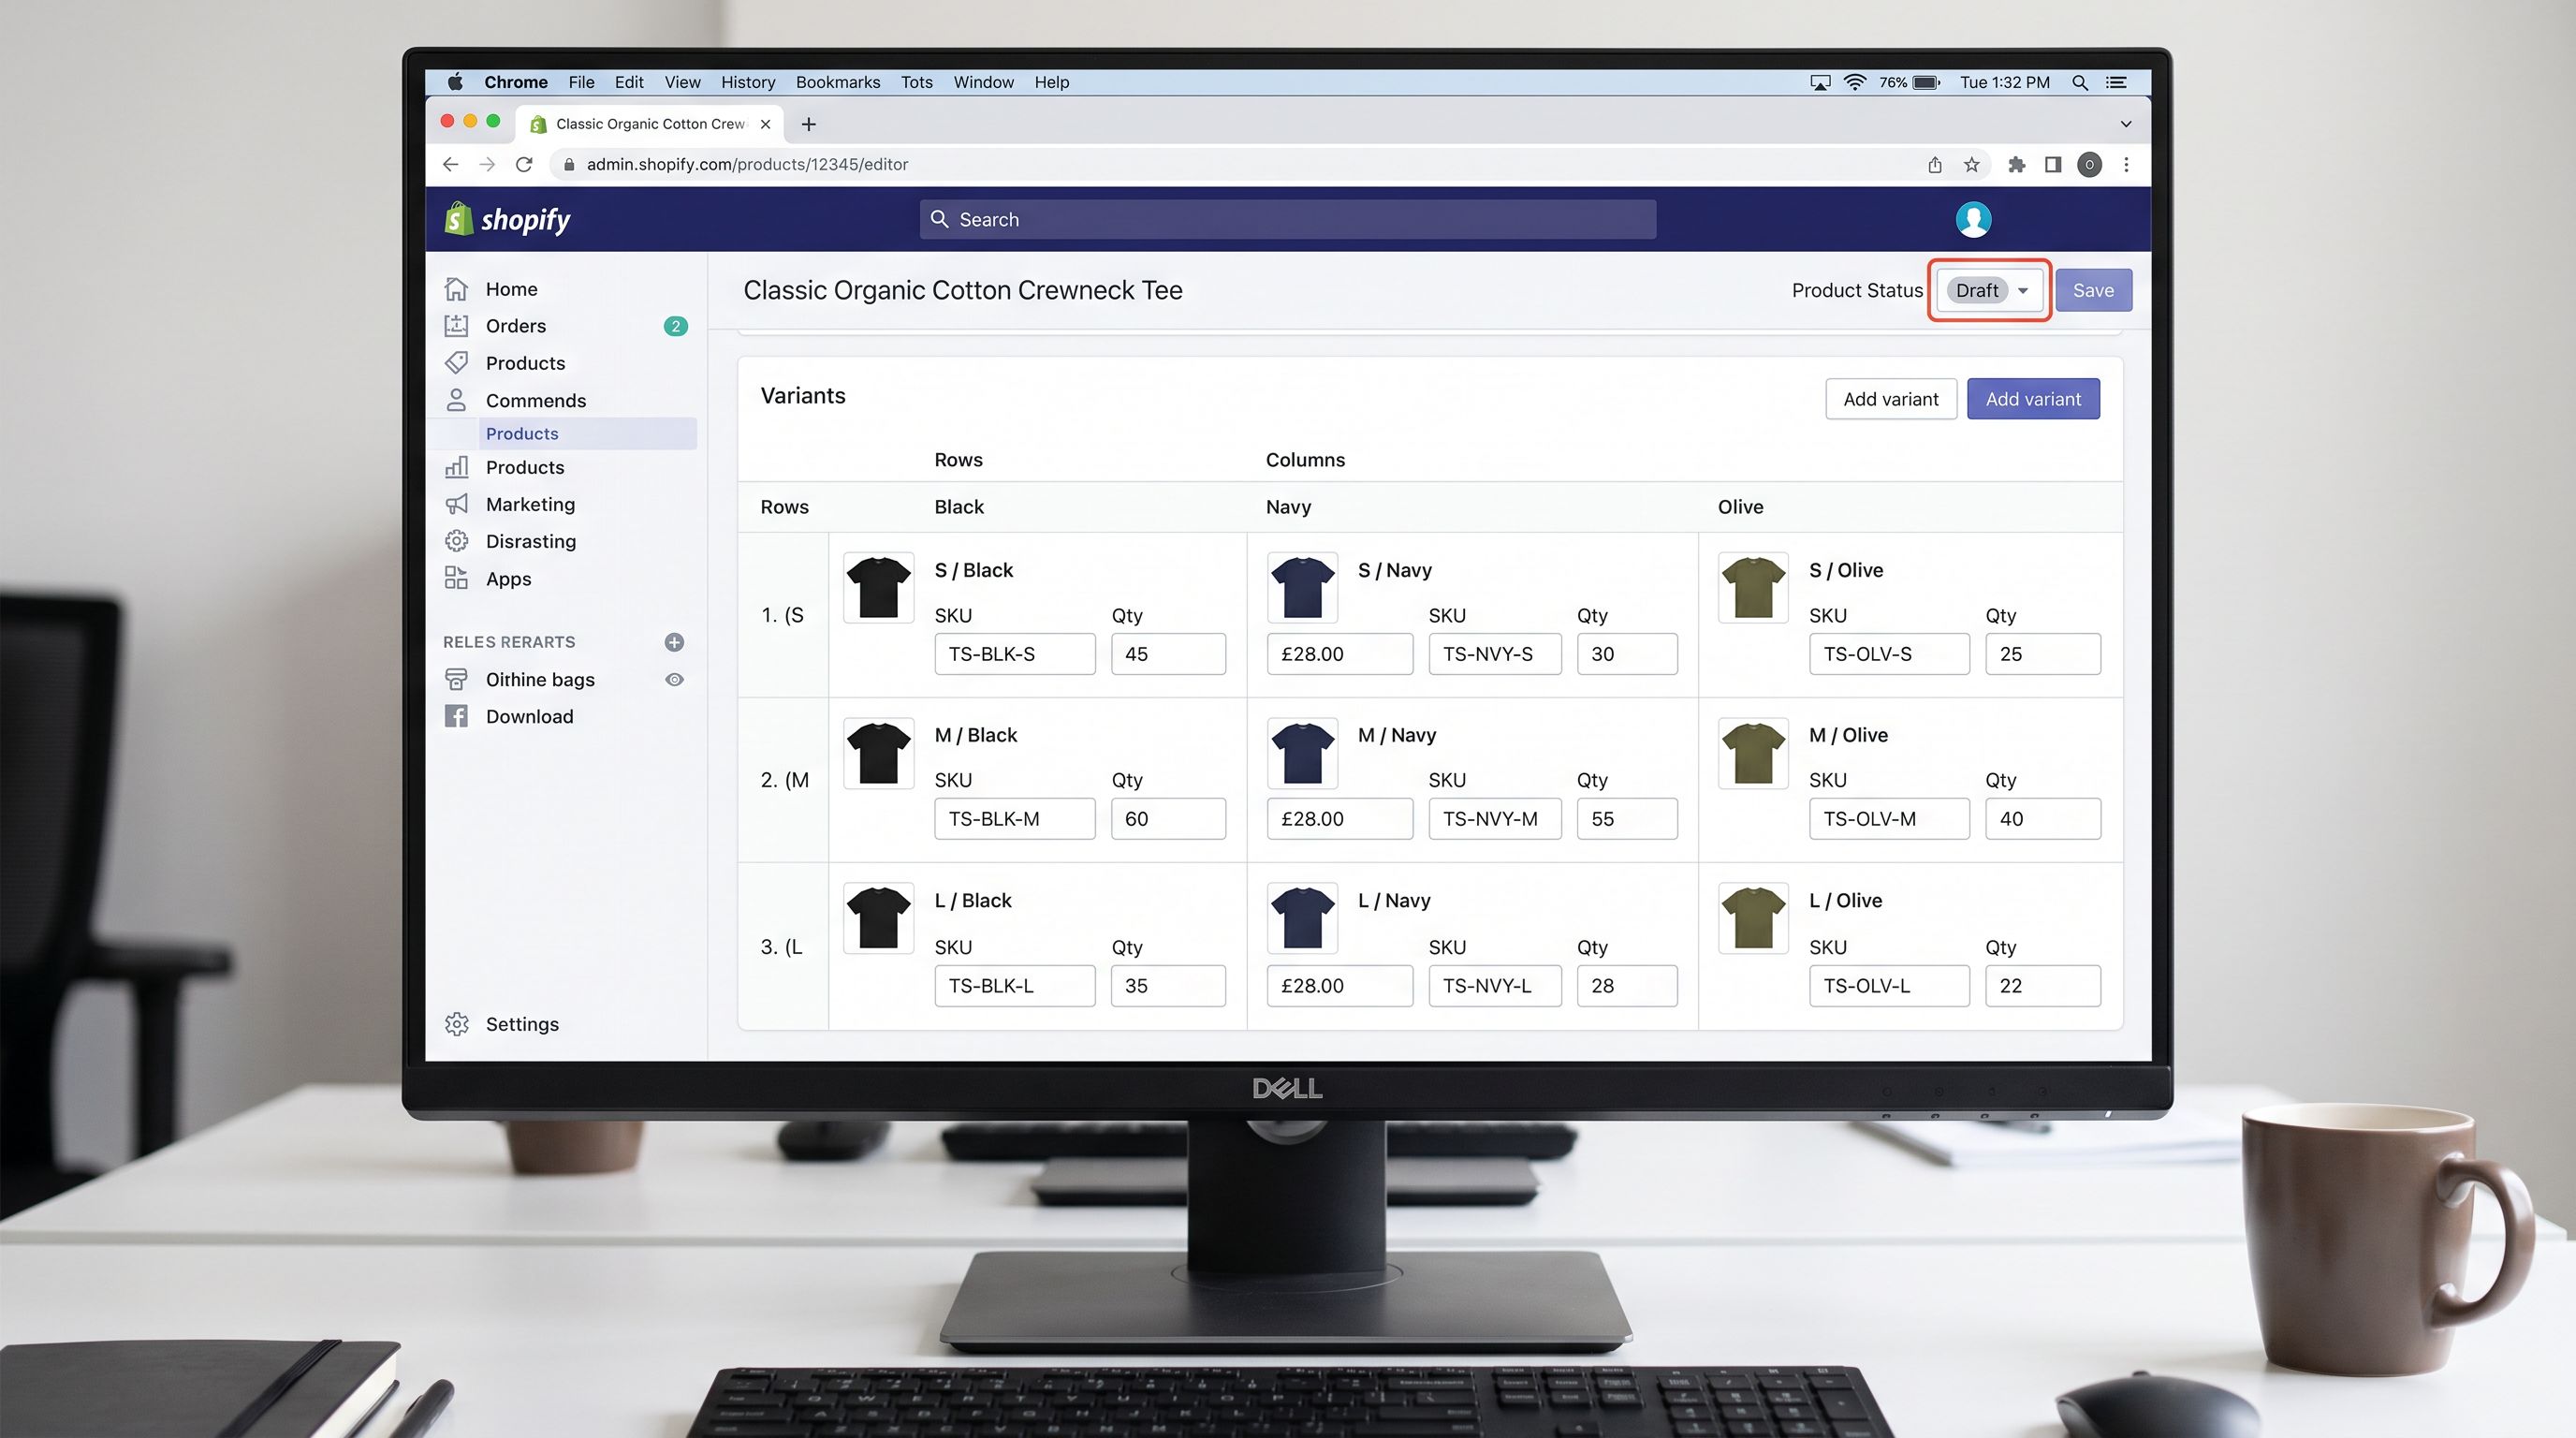Edit the M / Navy quantity field
Viewport: 2576px width, 1438px height.
1626,819
